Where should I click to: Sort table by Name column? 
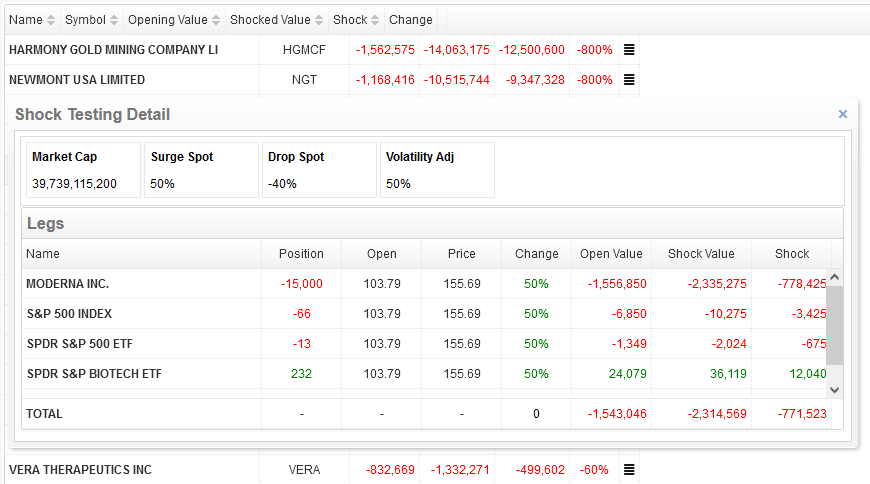click(32, 20)
